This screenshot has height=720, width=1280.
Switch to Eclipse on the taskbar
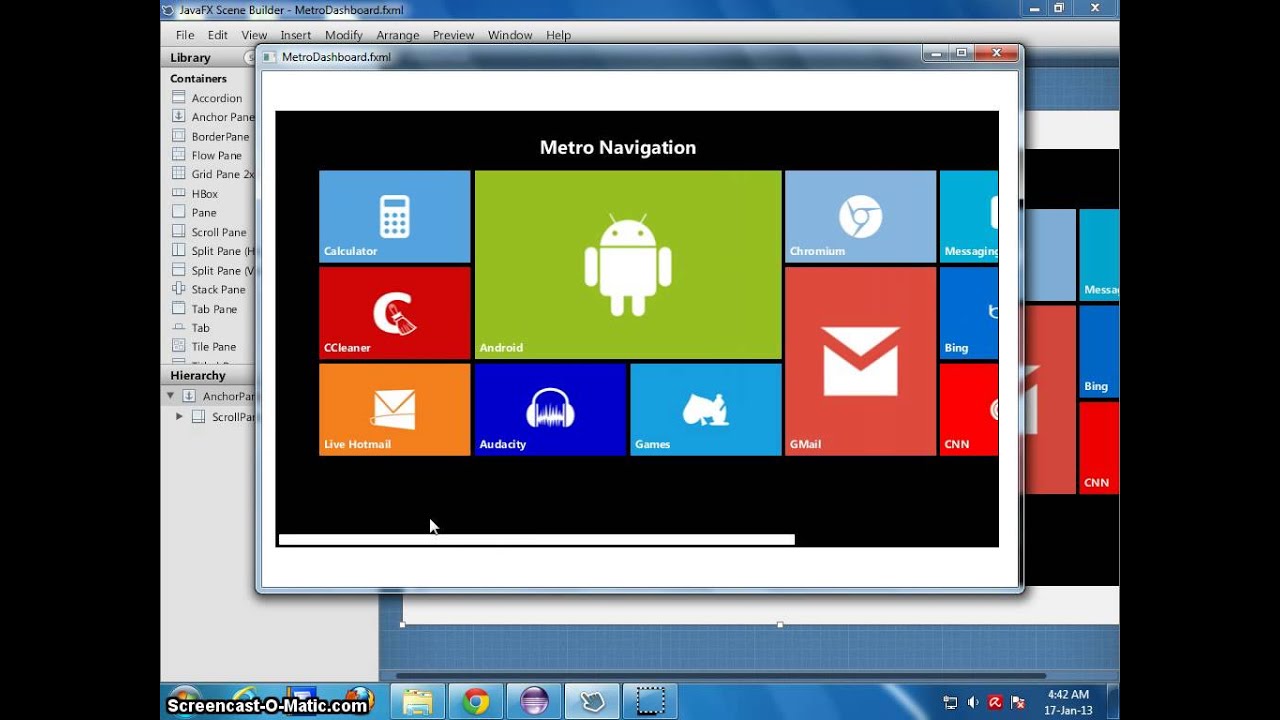(534, 702)
